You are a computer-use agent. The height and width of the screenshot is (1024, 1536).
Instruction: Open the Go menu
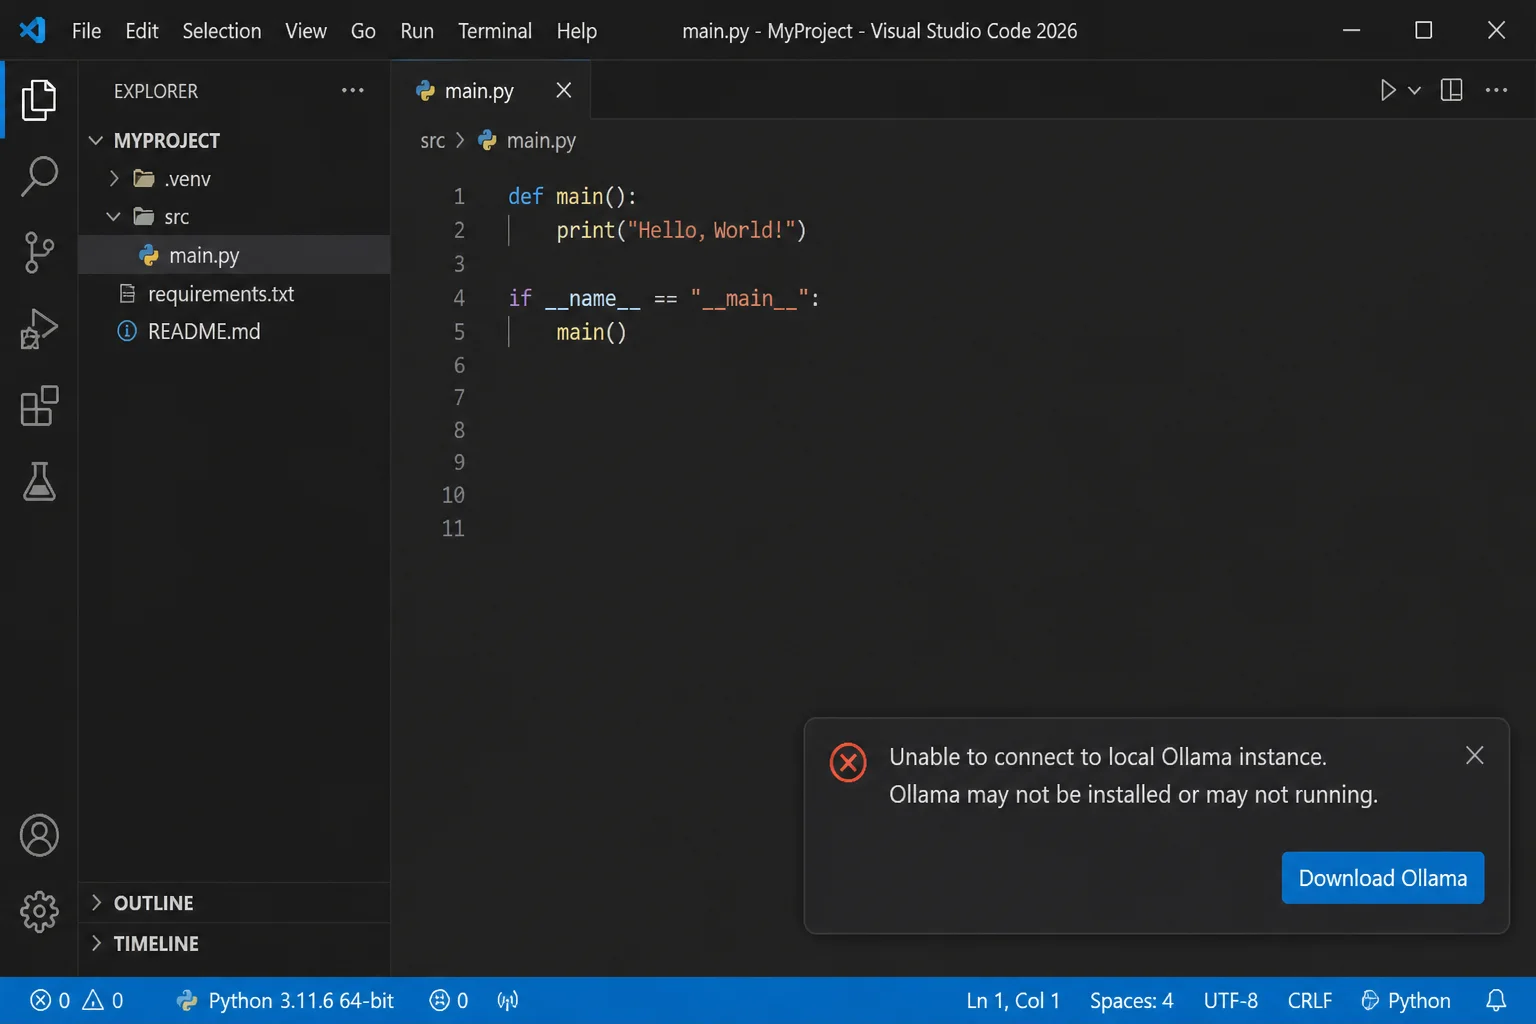[363, 30]
